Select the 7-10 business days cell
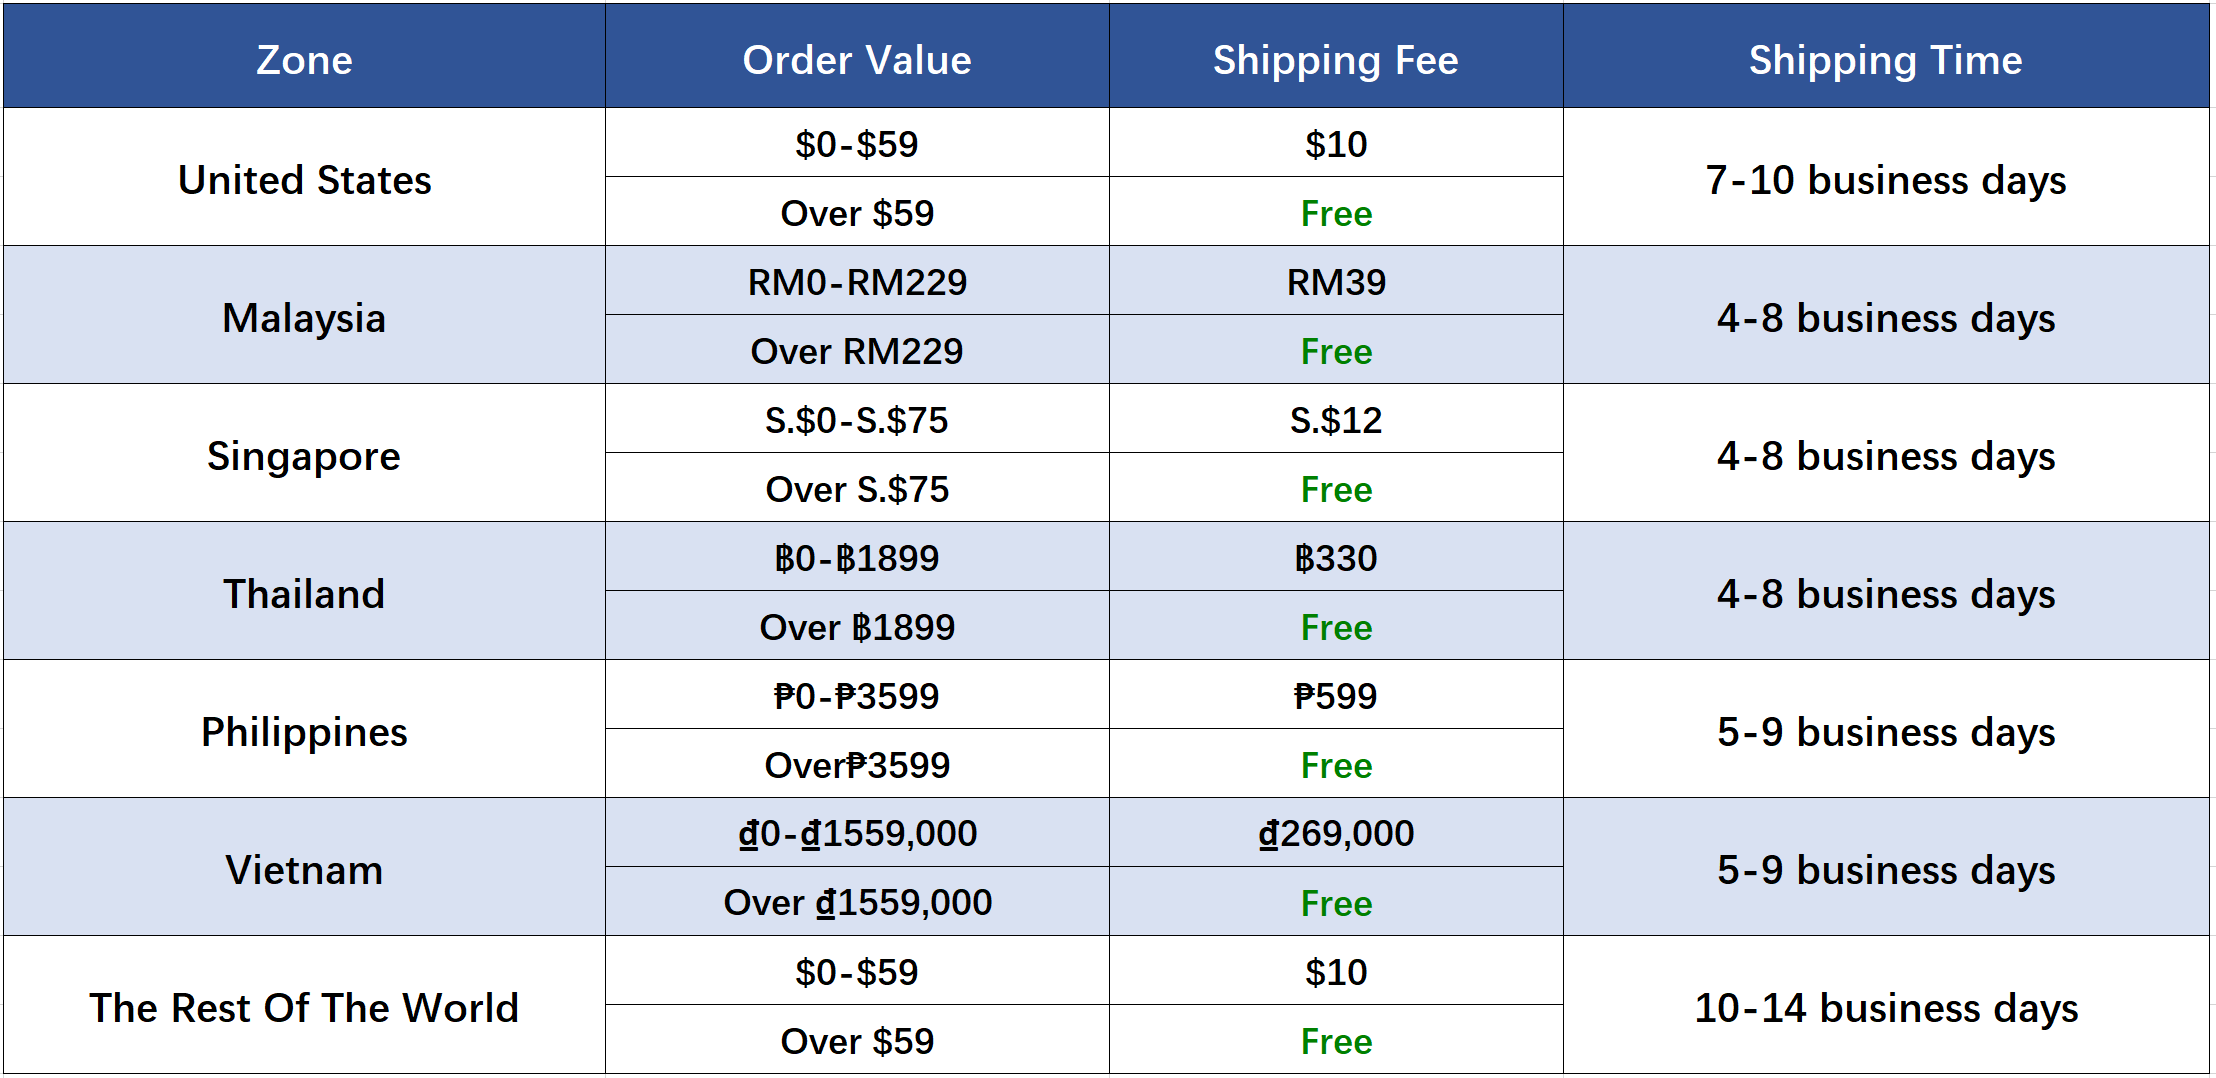 1885,180
